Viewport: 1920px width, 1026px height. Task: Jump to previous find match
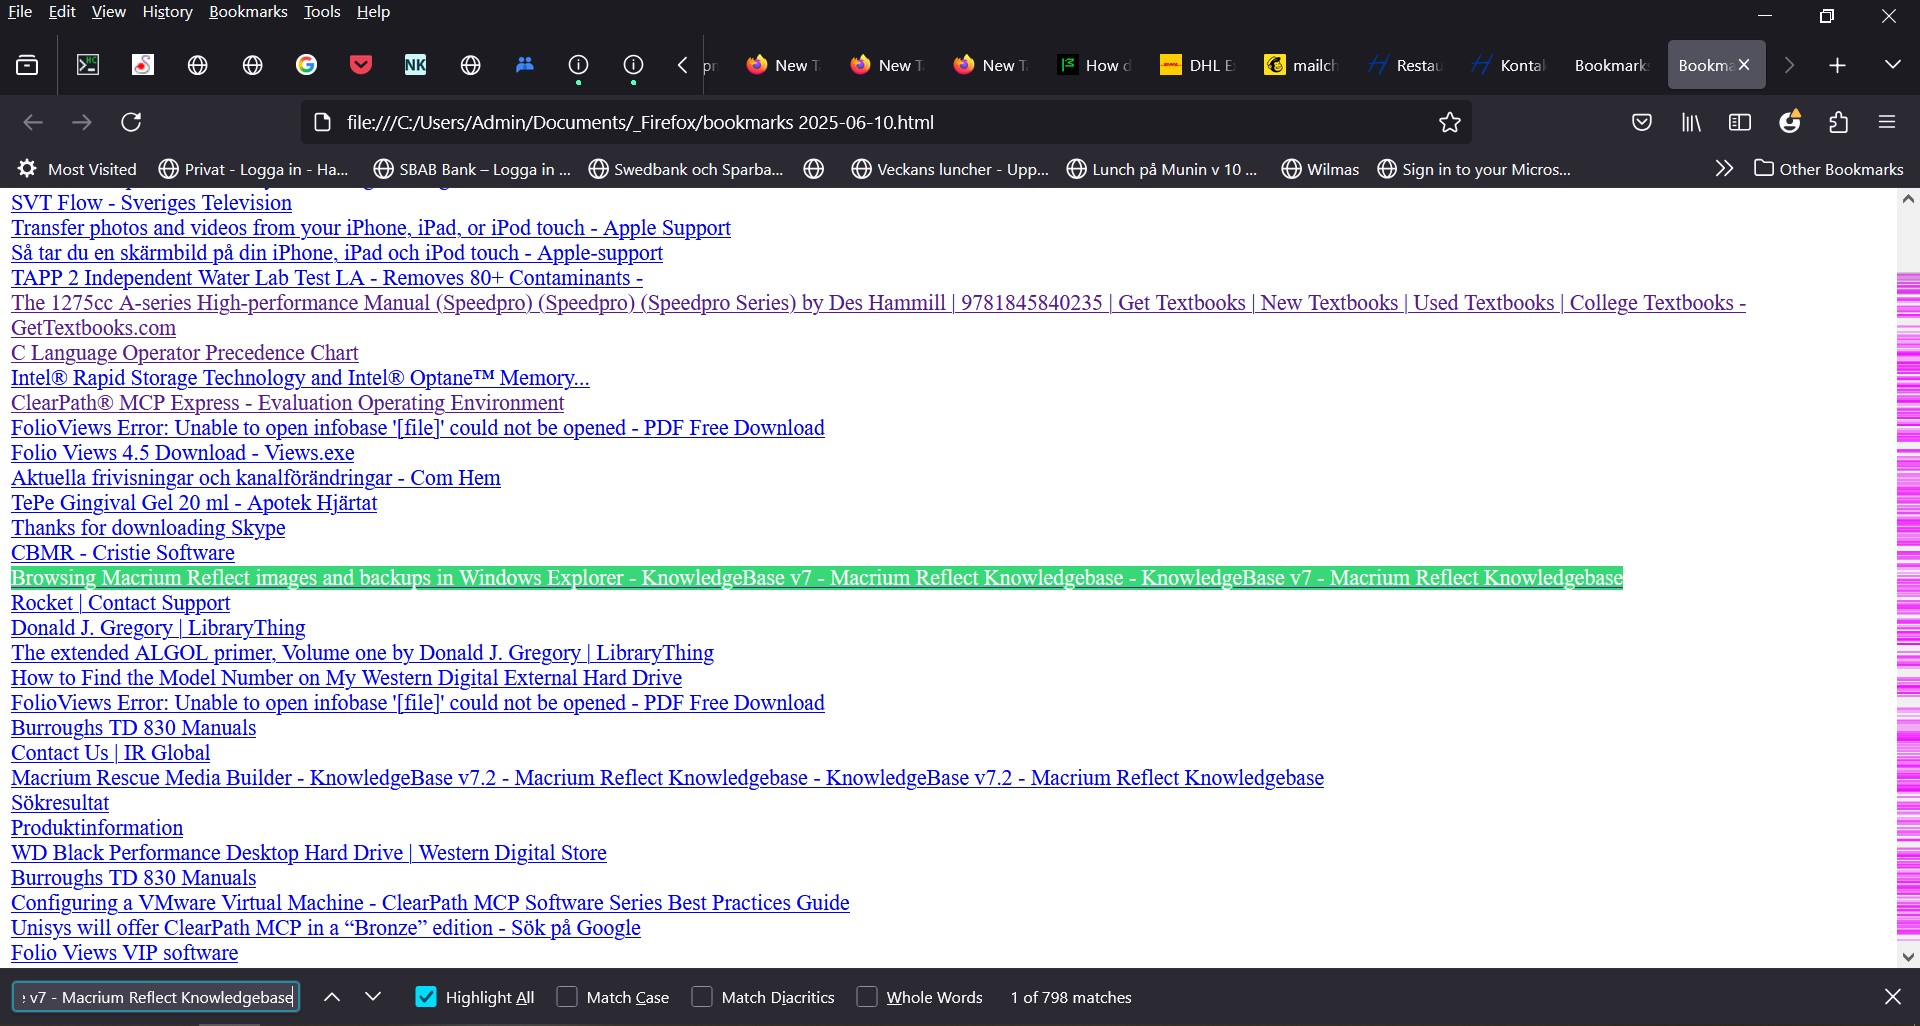tap(332, 997)
